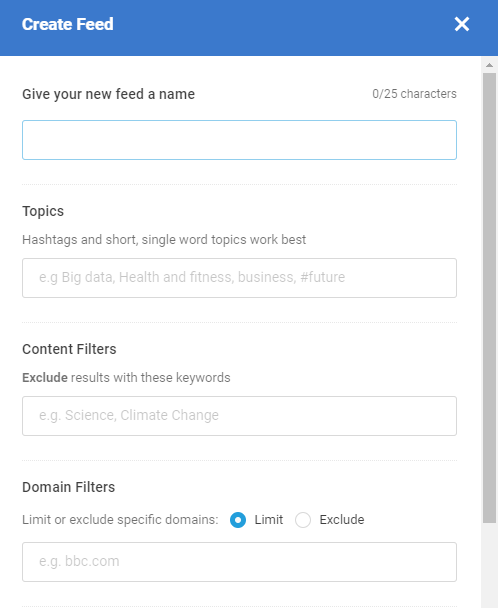Click the 'Topics' heading
The height and width of the screenshot is (608, 498).
43,211
